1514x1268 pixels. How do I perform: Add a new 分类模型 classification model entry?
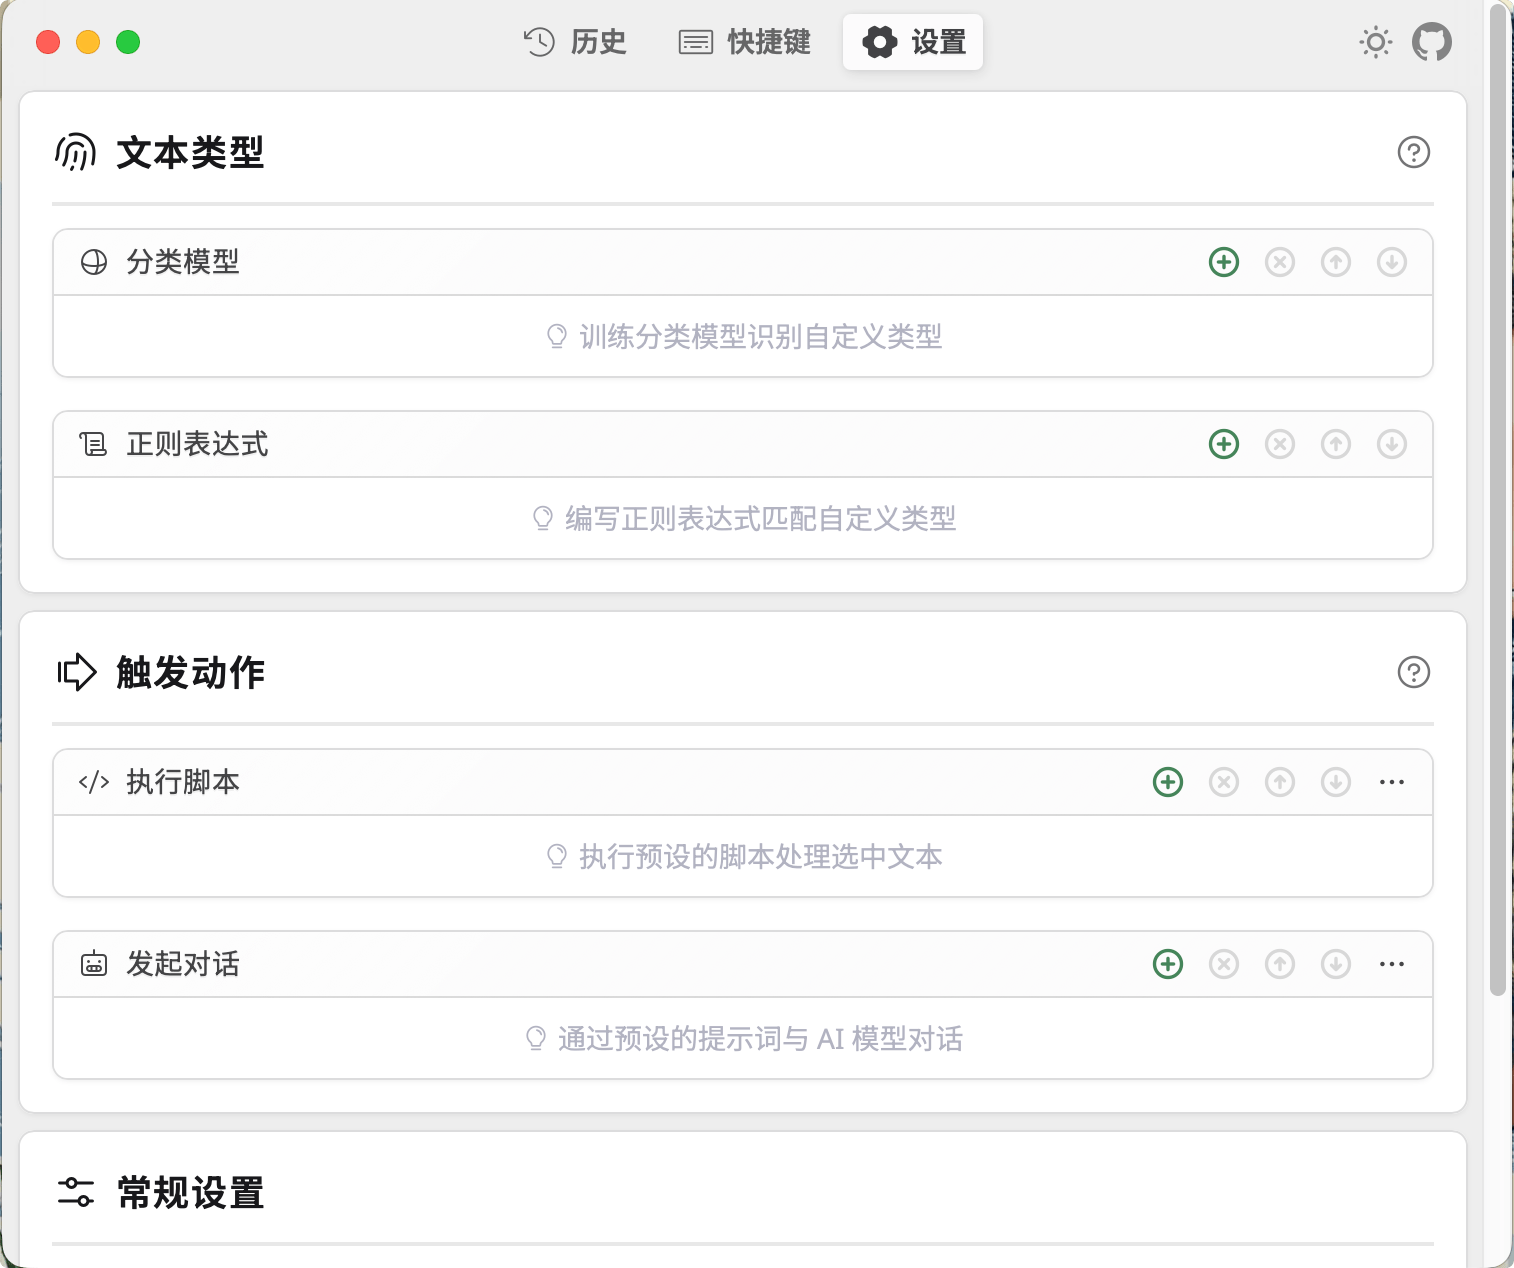(1224, 262)
